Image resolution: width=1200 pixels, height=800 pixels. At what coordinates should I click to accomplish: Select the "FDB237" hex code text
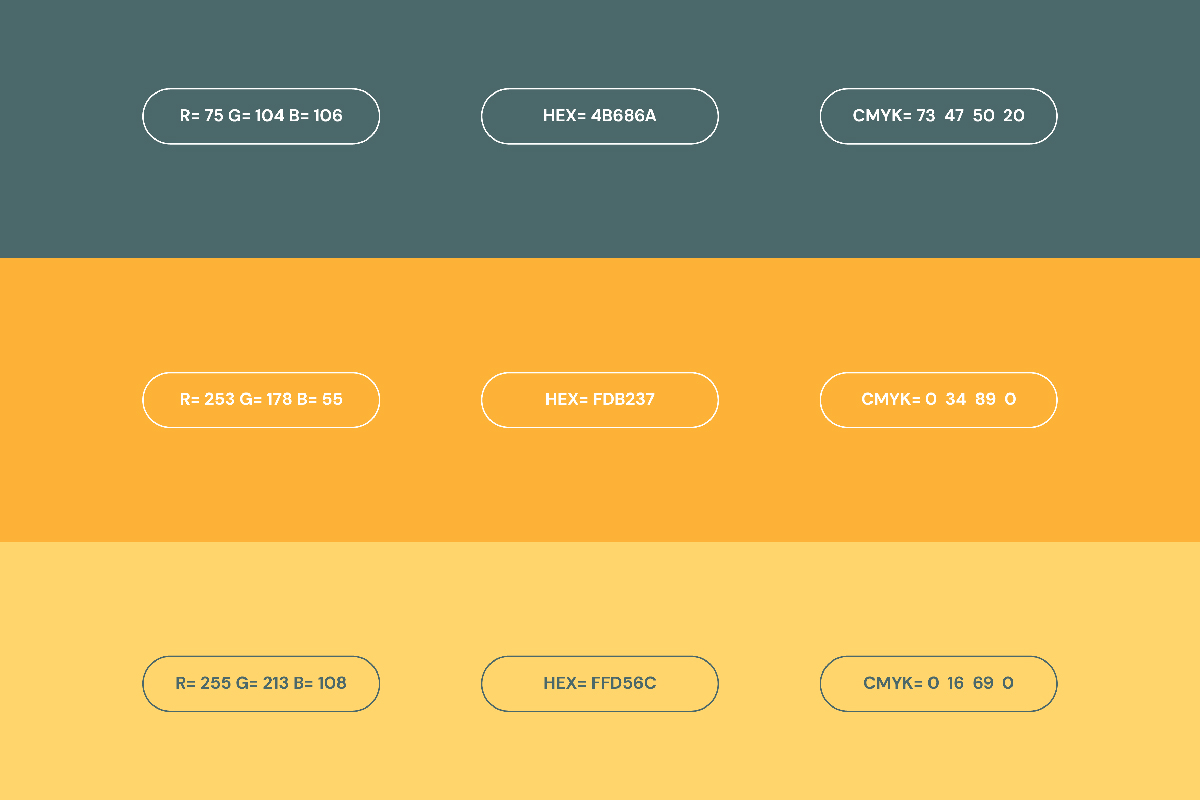tap(622, 400)
